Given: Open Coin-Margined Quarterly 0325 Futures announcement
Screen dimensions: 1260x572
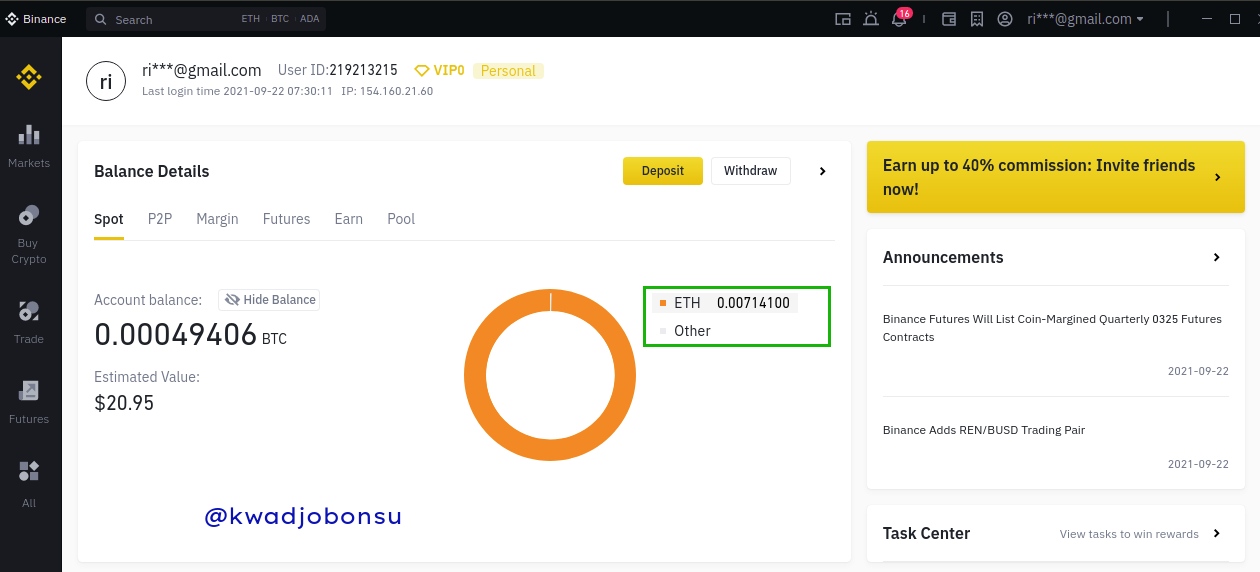Looking at the screenshot, I should [x=1052, y=328].
